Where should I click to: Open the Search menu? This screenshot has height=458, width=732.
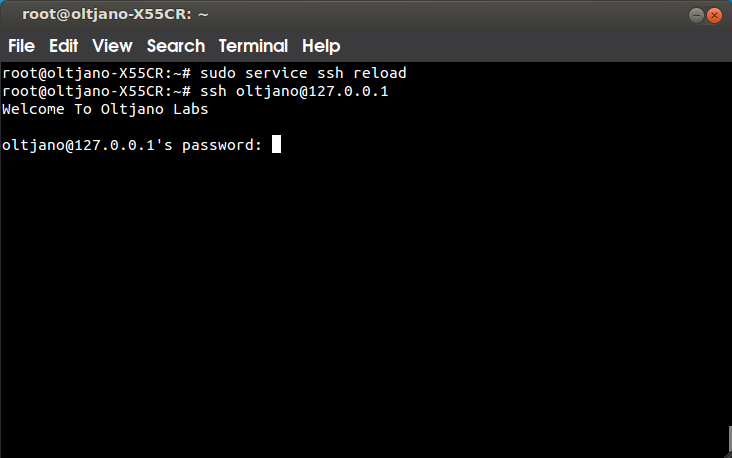[176, 46]
